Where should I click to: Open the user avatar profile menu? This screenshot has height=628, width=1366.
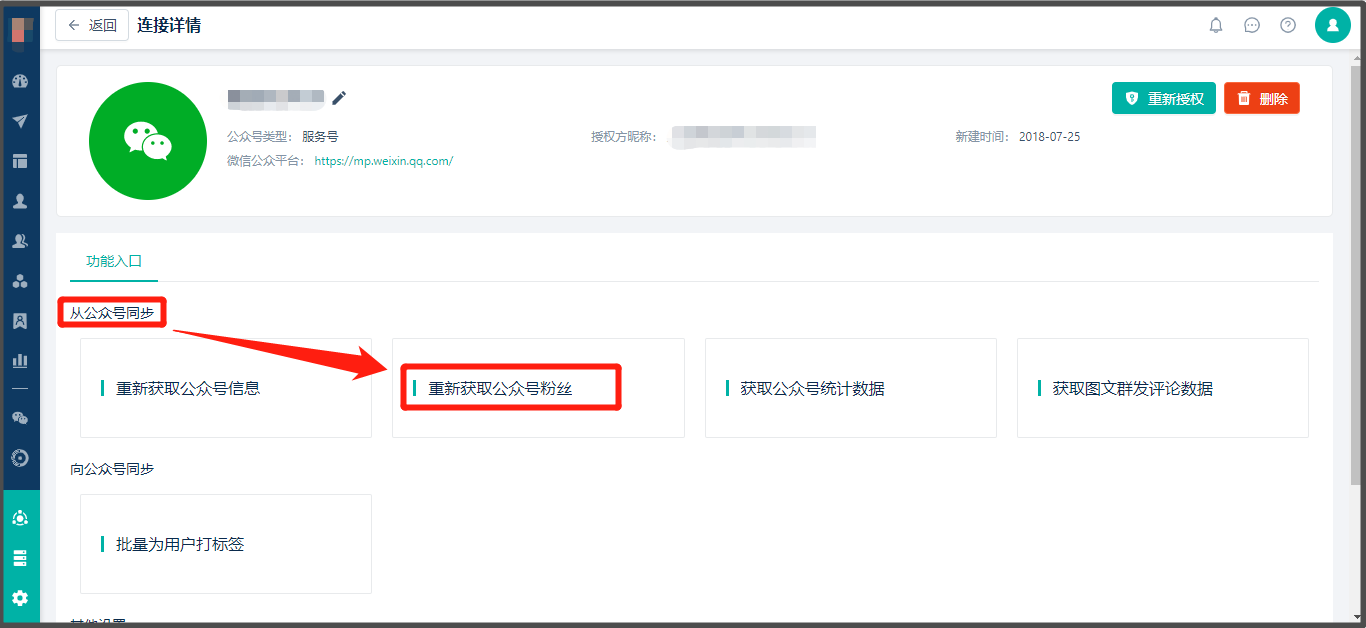point(1333,25)
